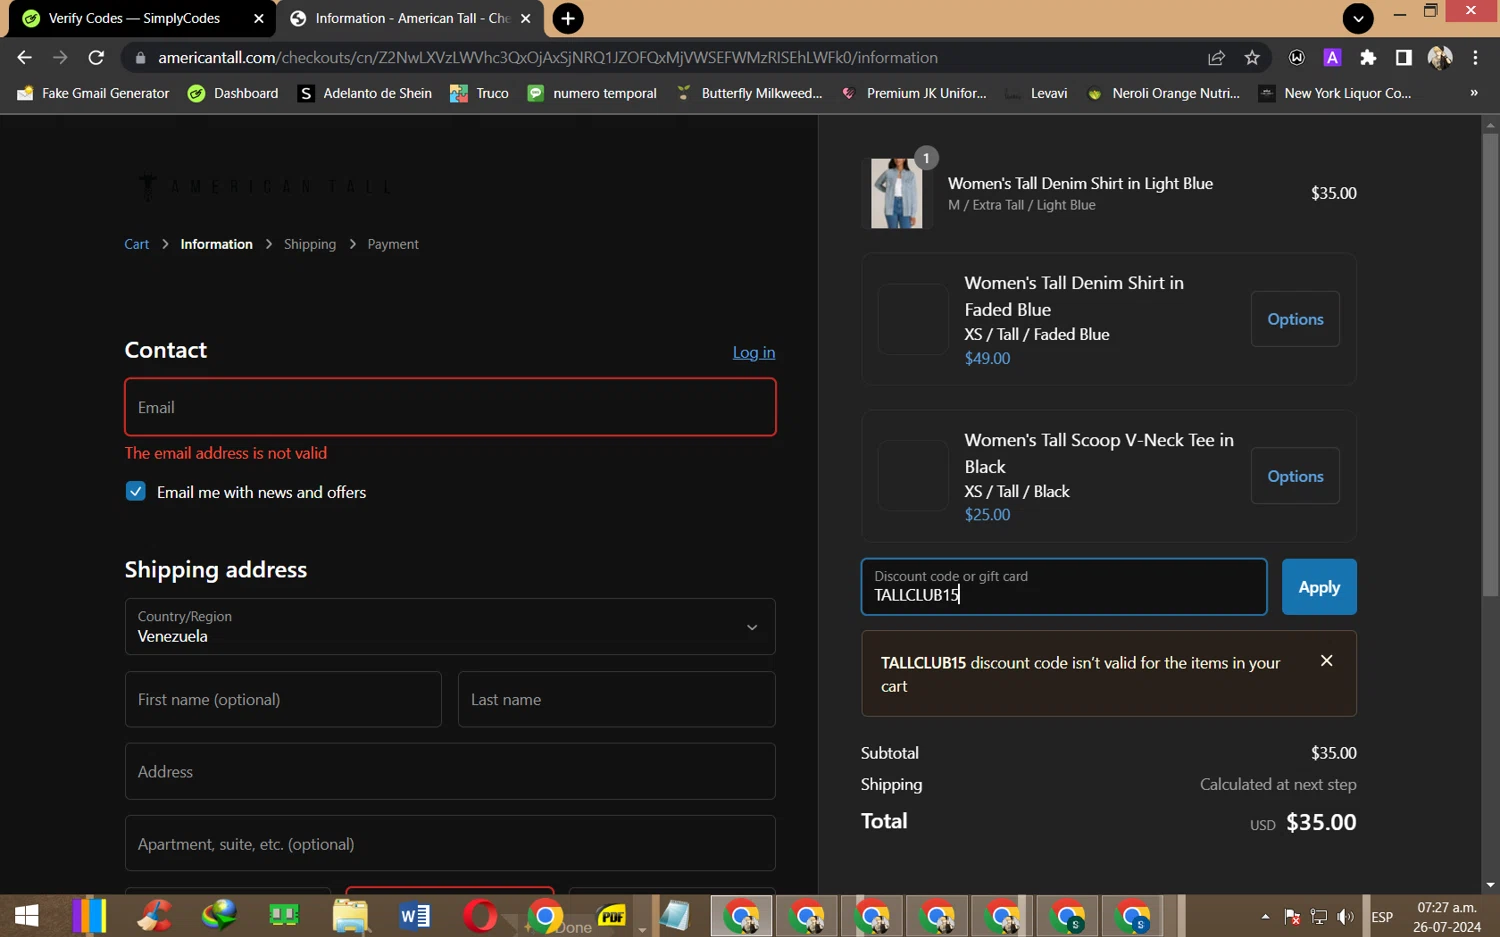The image size is (1500, 937).
Task: Go back to the previous page
Action: point(25,58)
